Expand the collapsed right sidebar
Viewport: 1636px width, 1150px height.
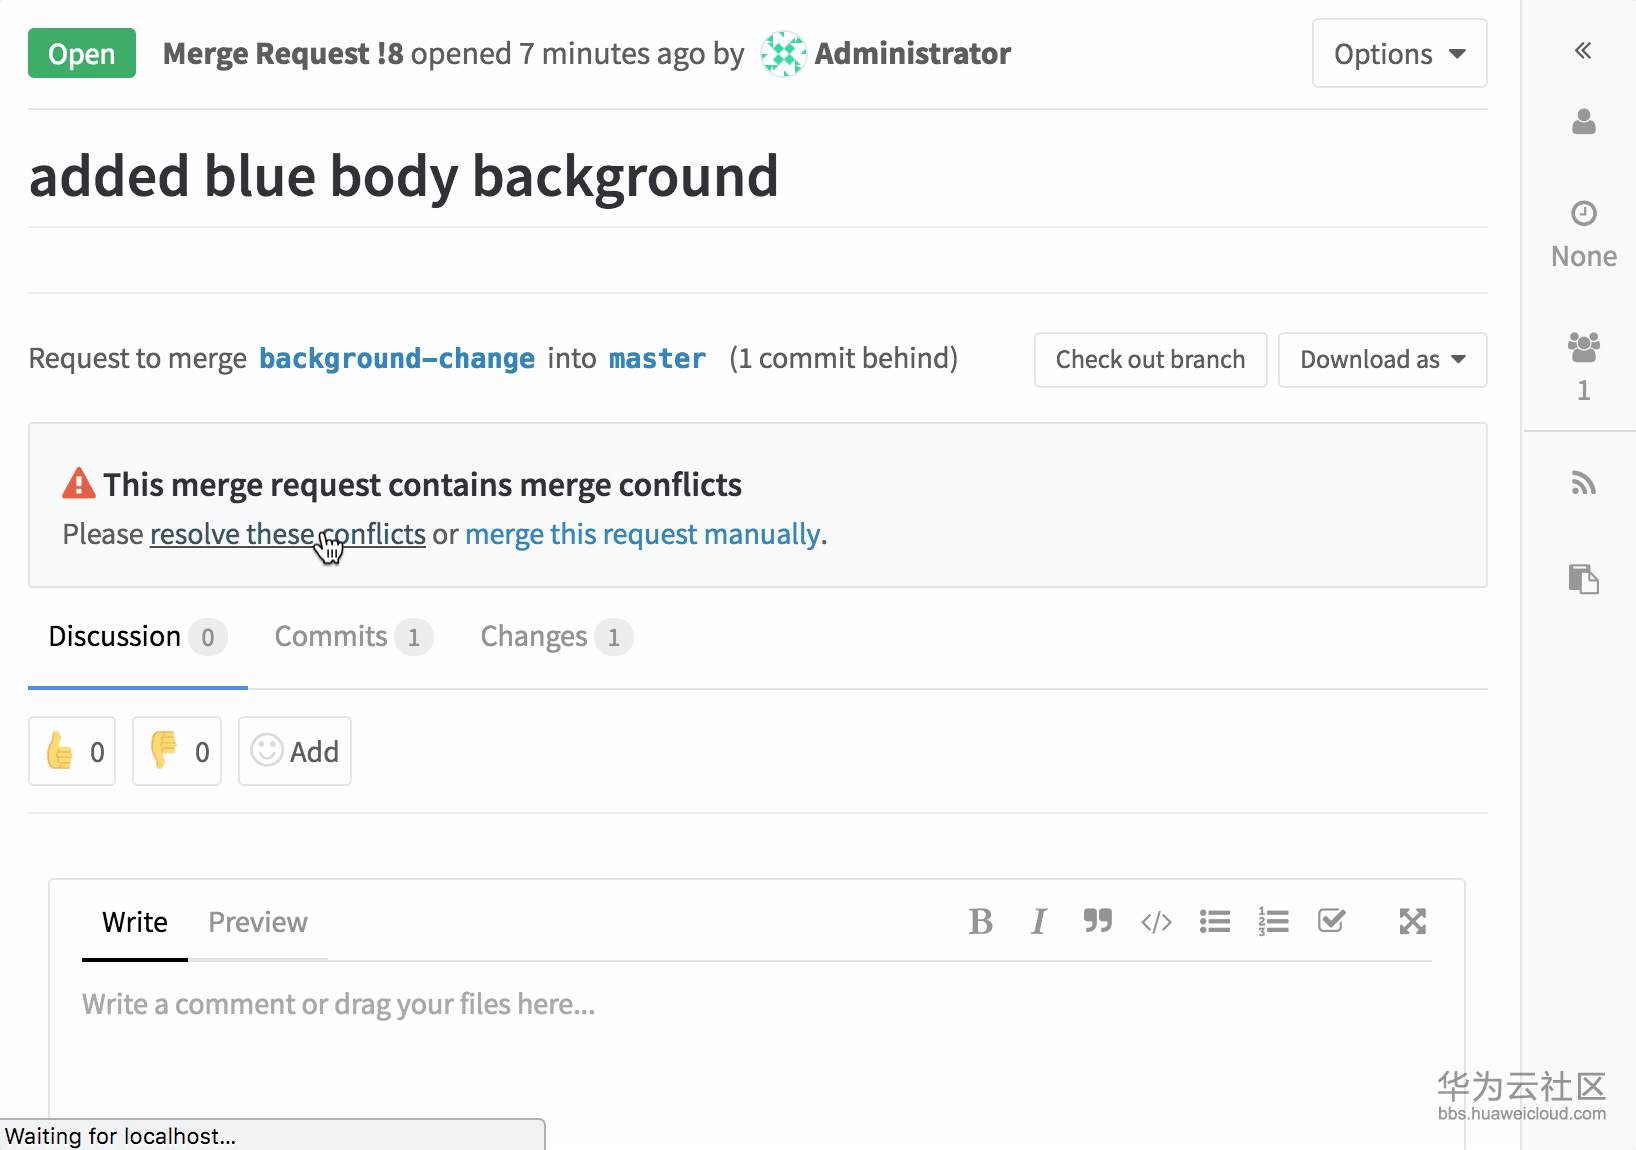tap(1582, 51)
